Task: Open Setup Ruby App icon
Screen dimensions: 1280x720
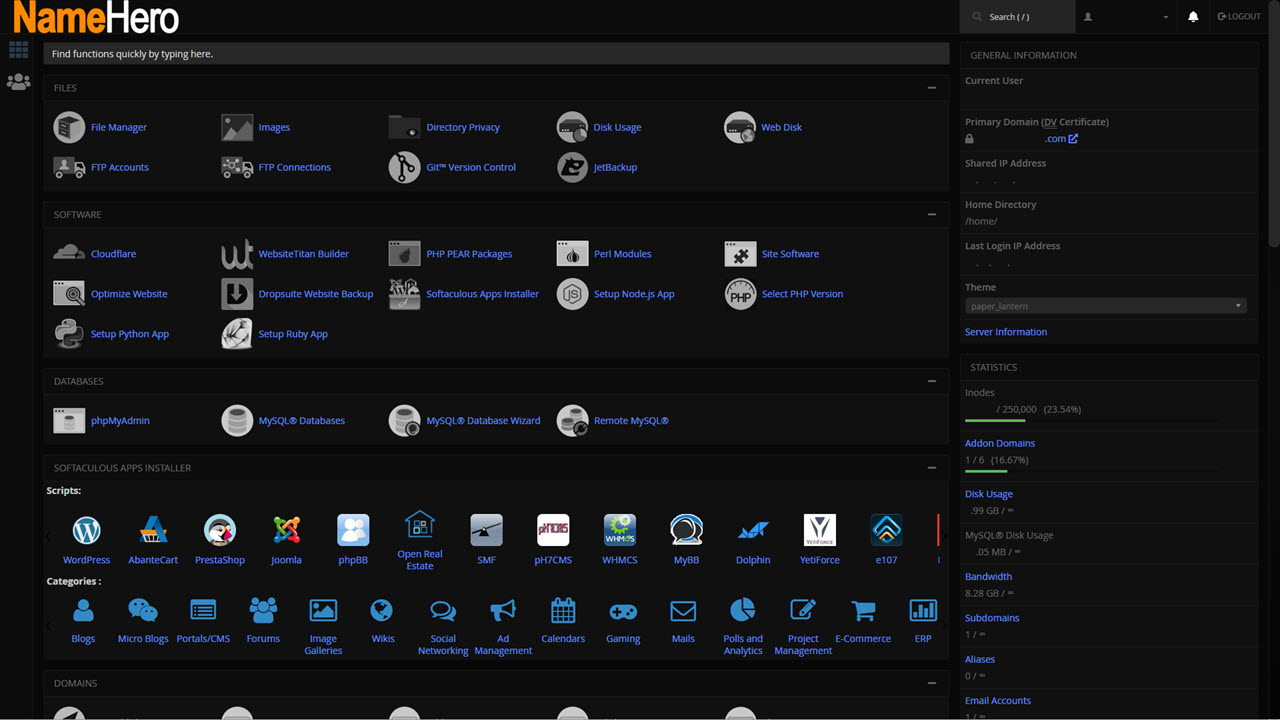Action: [x=237, y=334]
